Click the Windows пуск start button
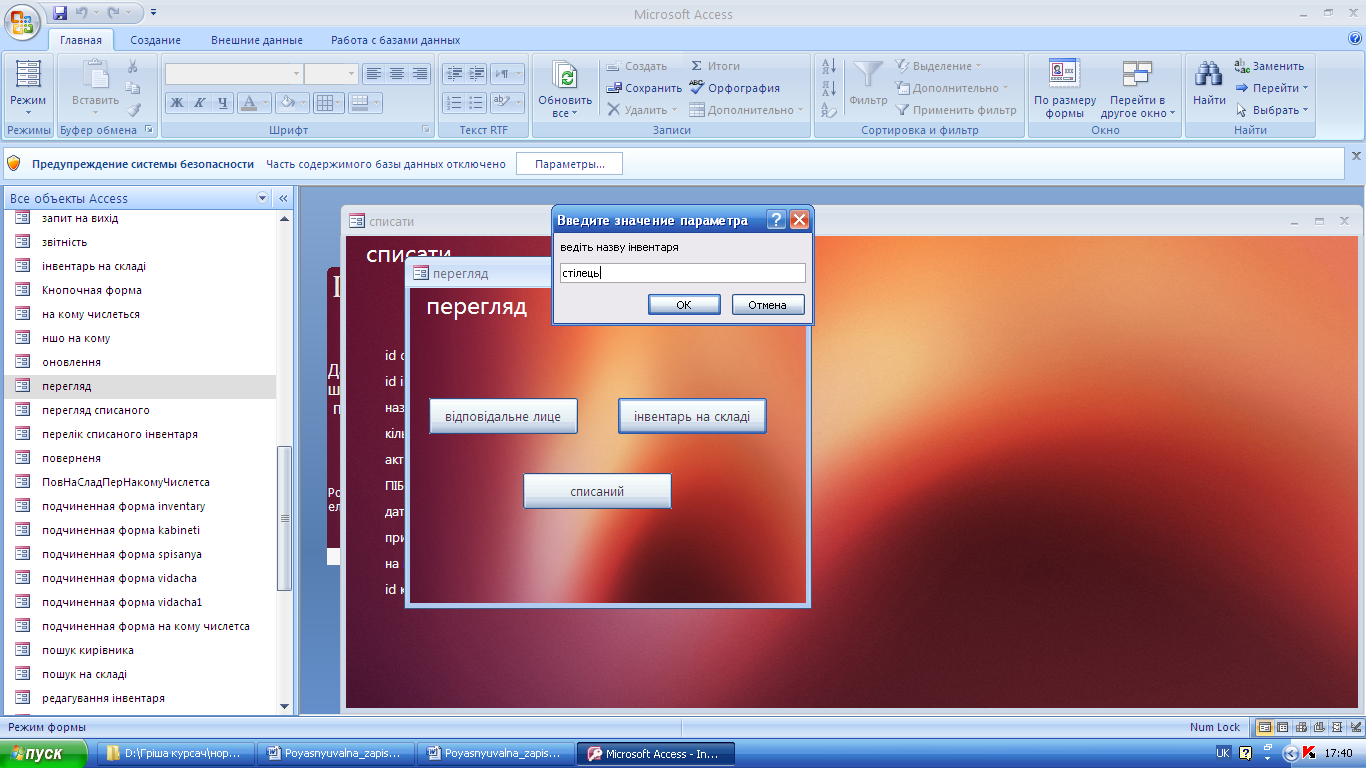The height and width of the screenshot is (768, 1366). (x=45, y=753)
